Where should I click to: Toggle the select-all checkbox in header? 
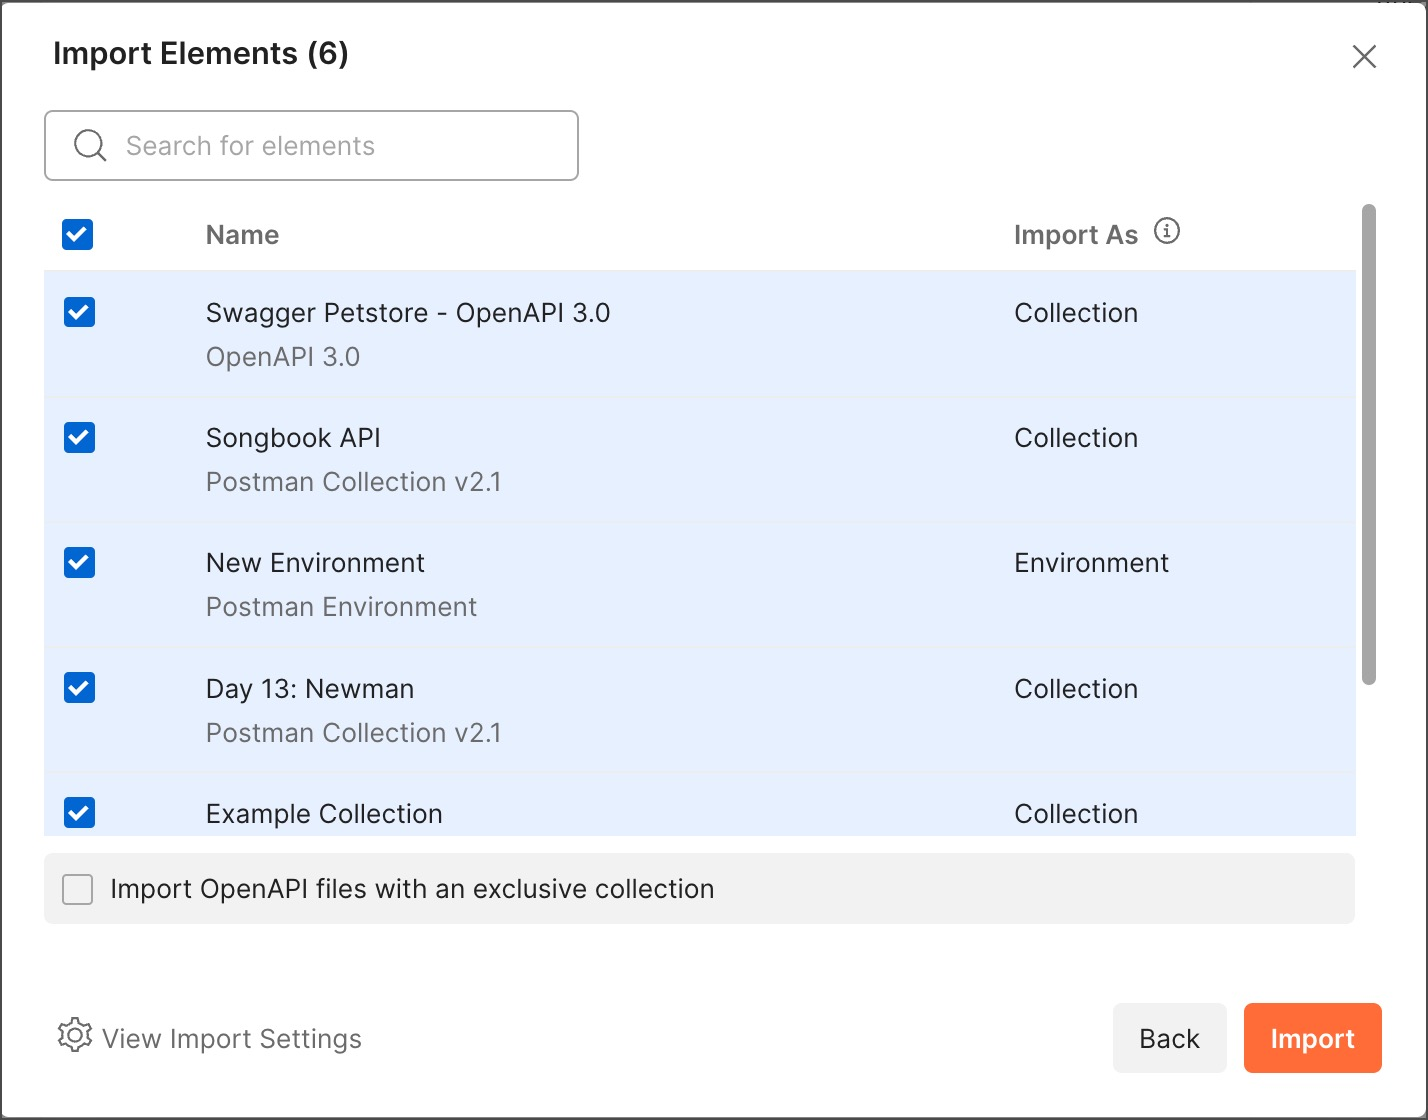78,235
